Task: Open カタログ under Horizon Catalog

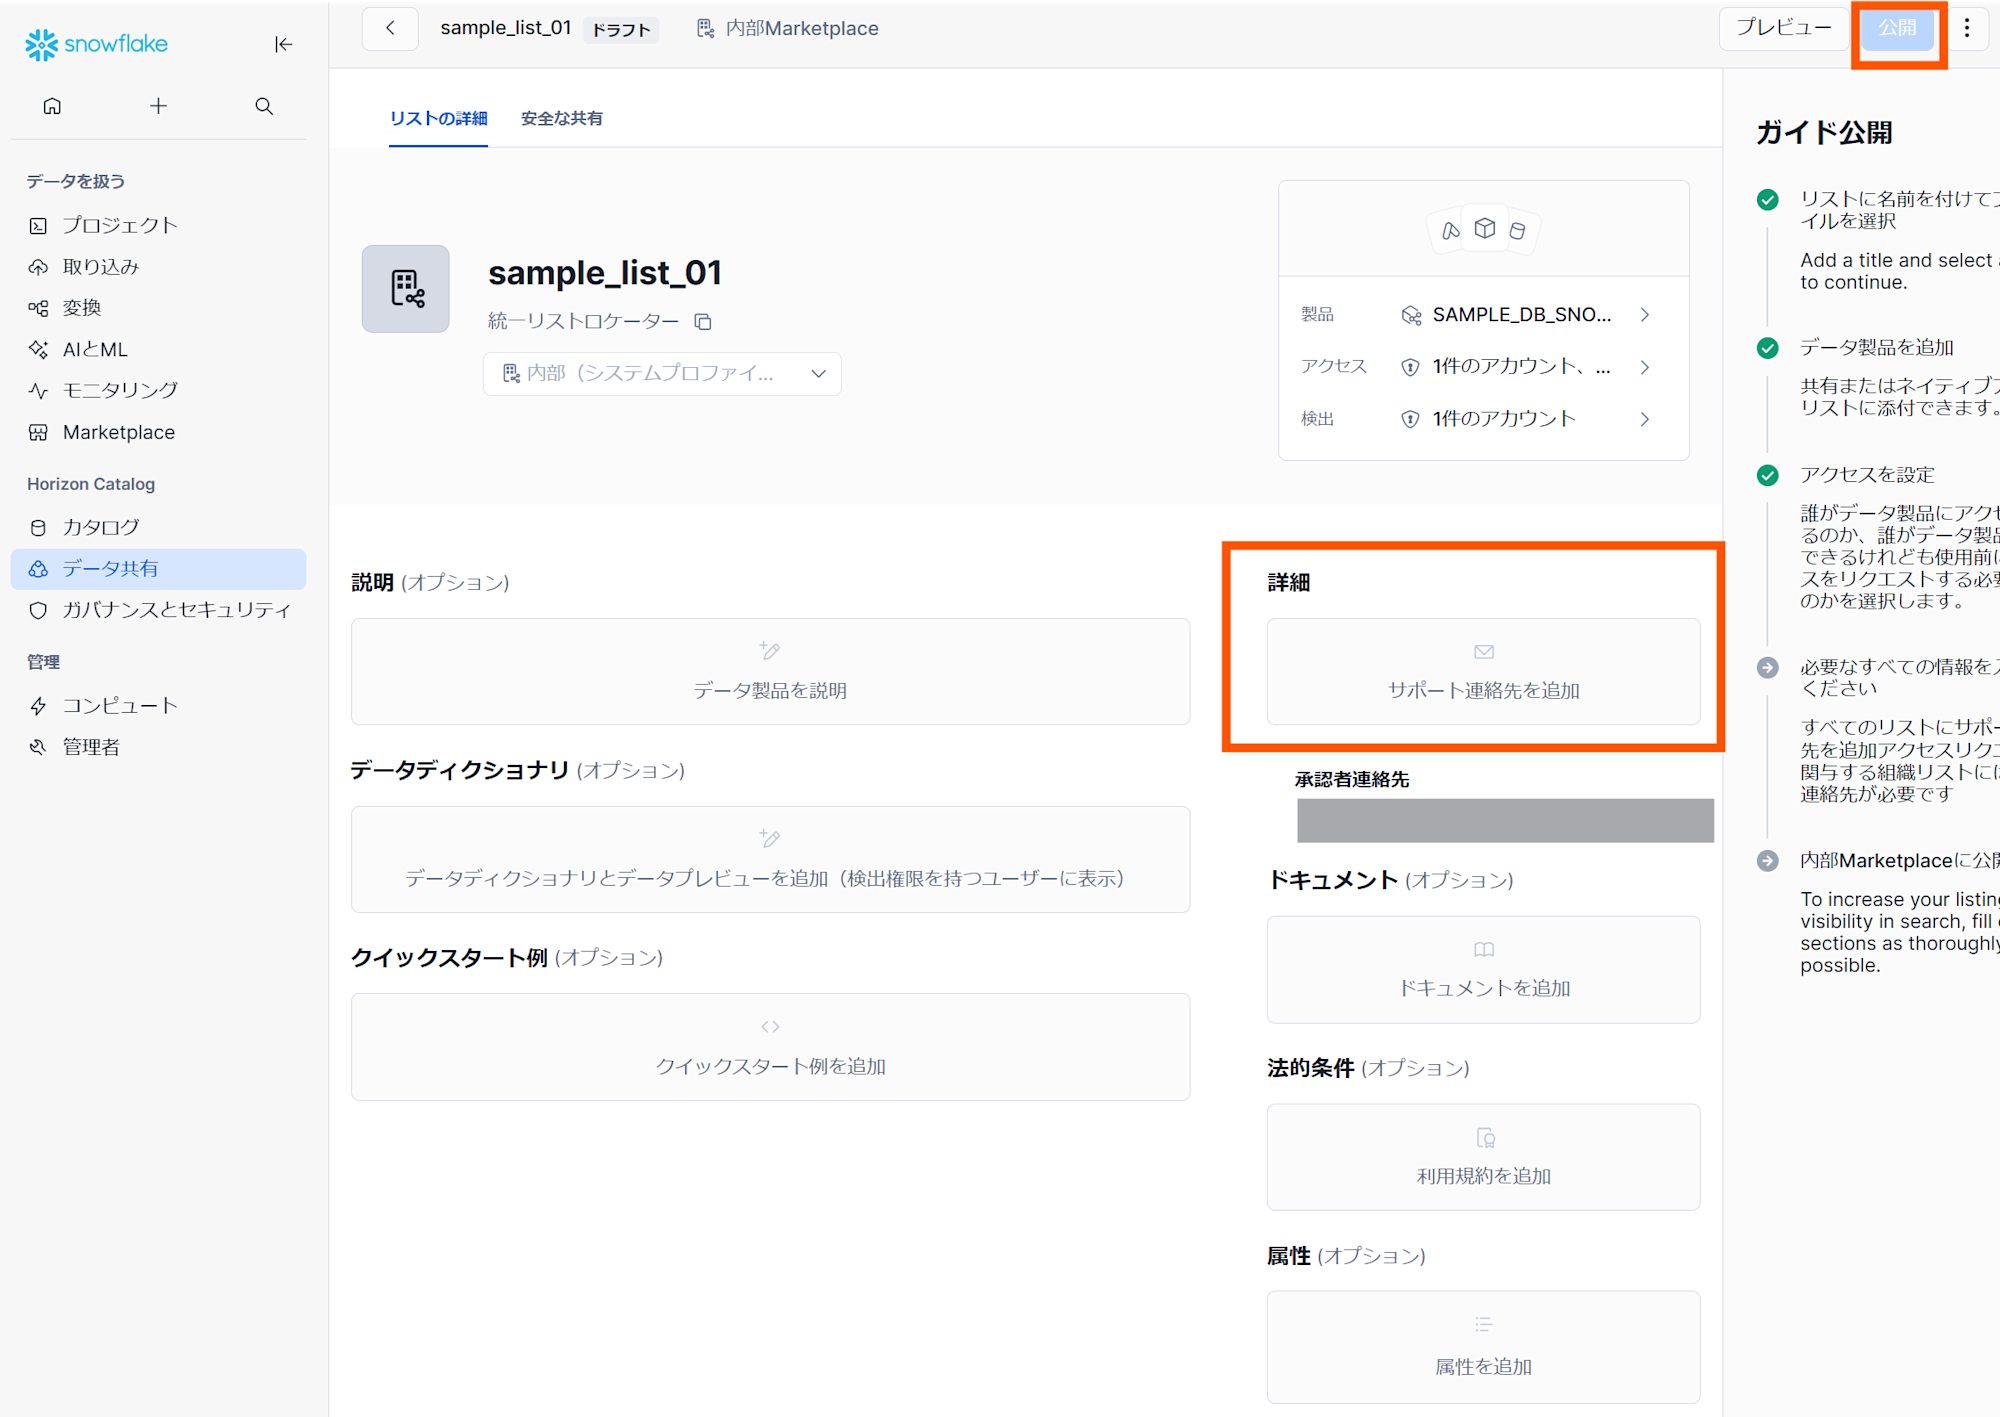Action: 100,527
